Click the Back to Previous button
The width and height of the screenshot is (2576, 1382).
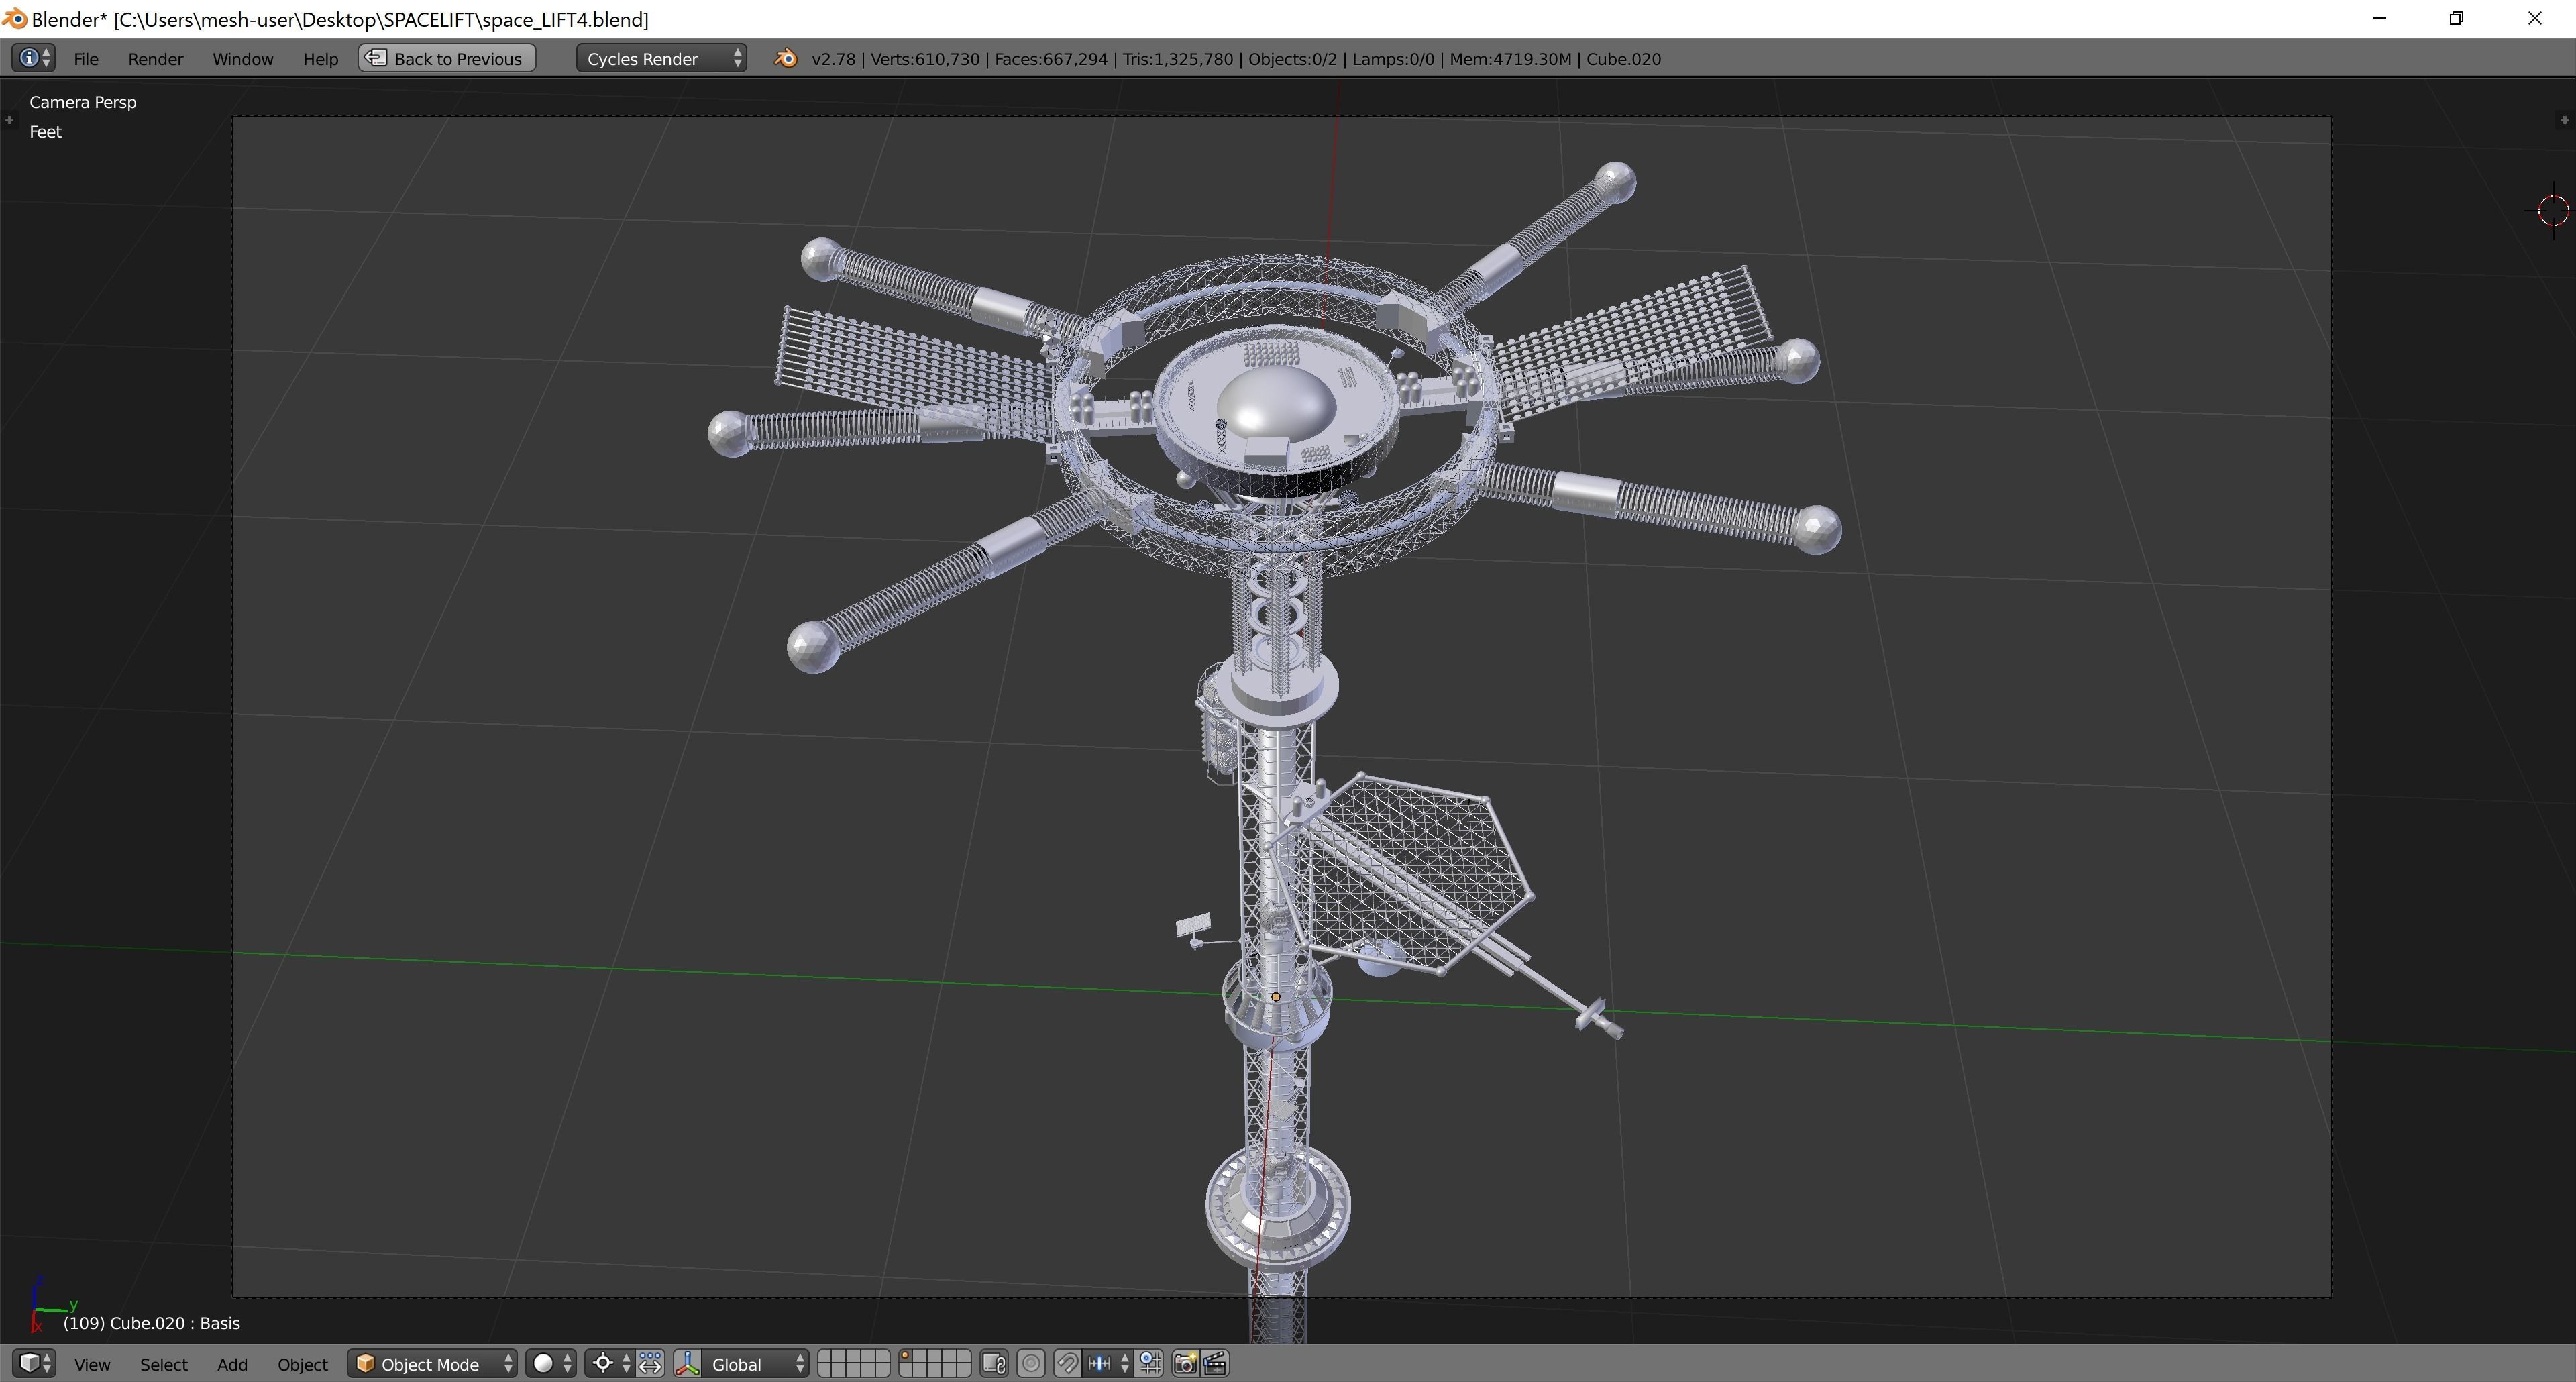446,59
